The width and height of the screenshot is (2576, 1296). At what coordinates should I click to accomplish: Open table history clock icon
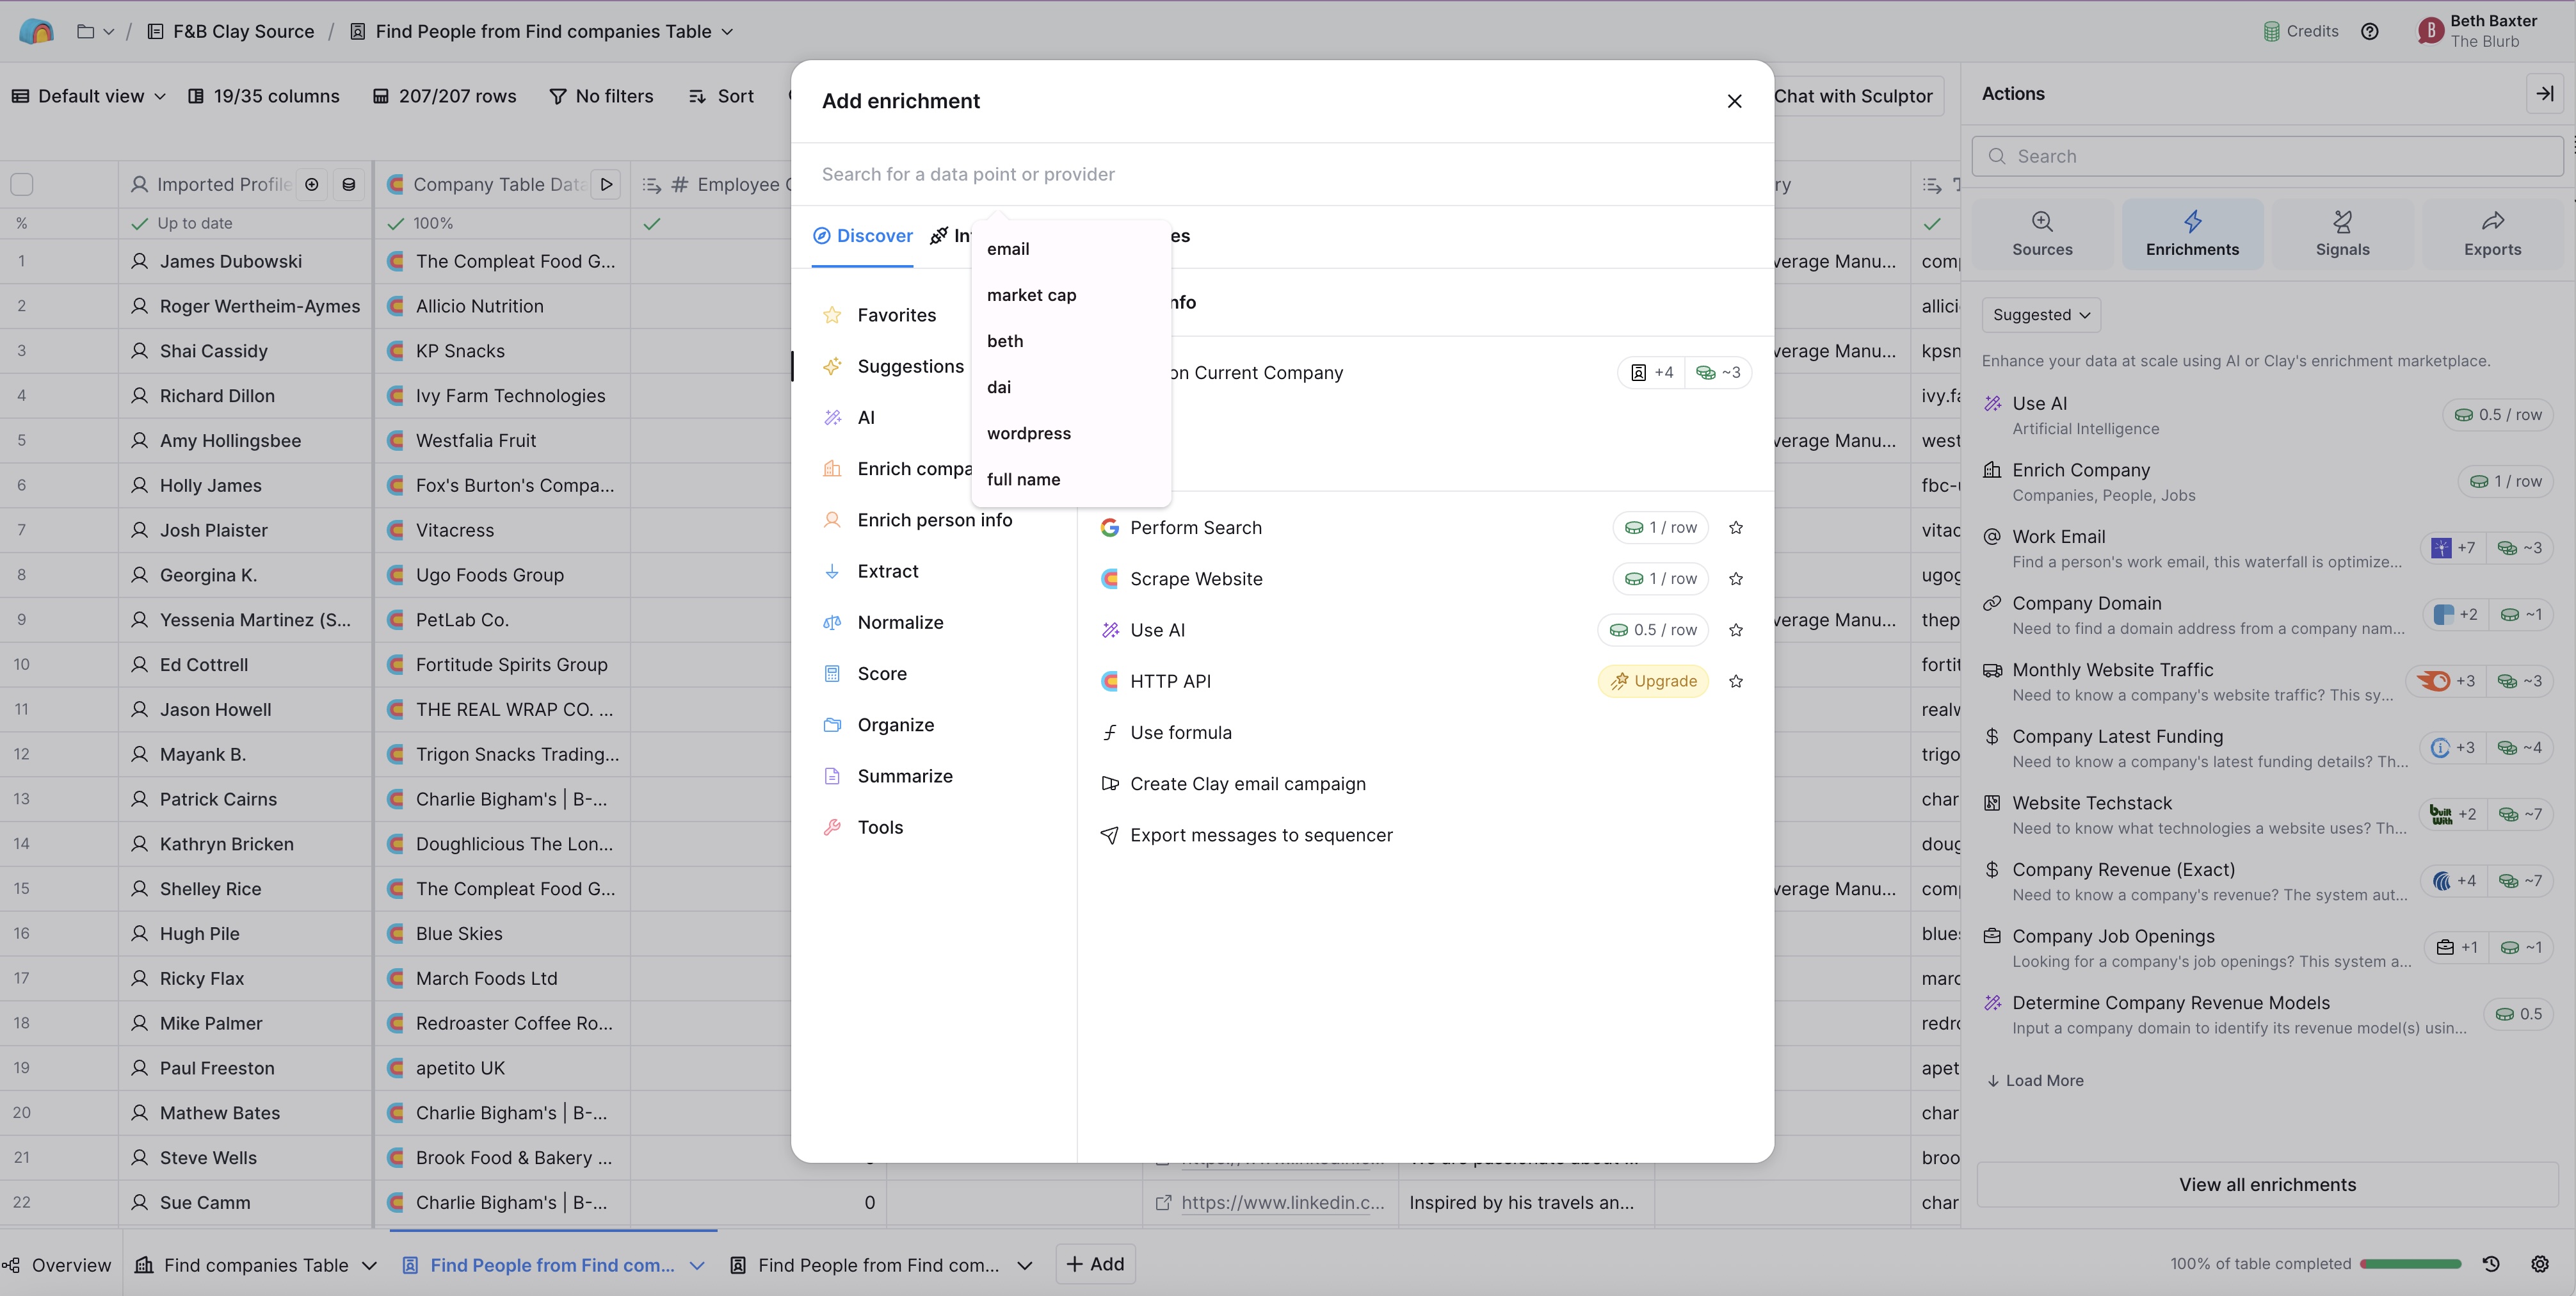tap(2491, 1264)
